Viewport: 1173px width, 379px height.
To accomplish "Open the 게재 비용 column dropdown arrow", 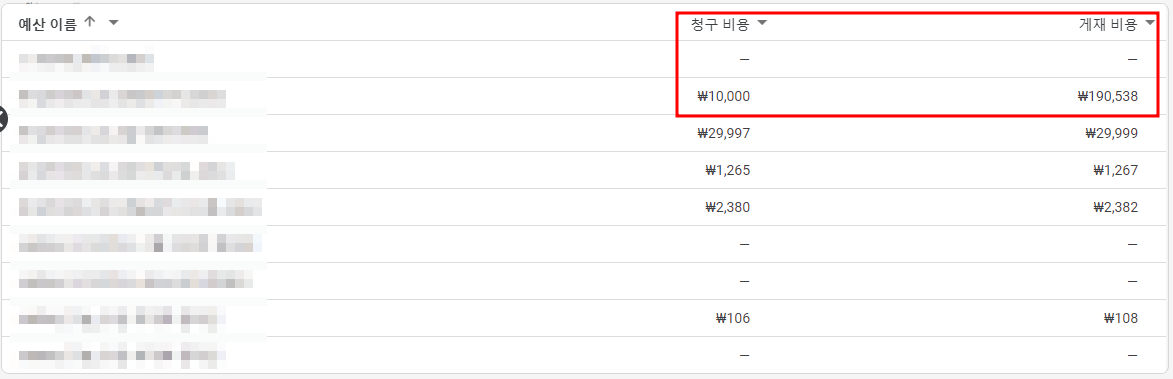I will pos(1150,23).
